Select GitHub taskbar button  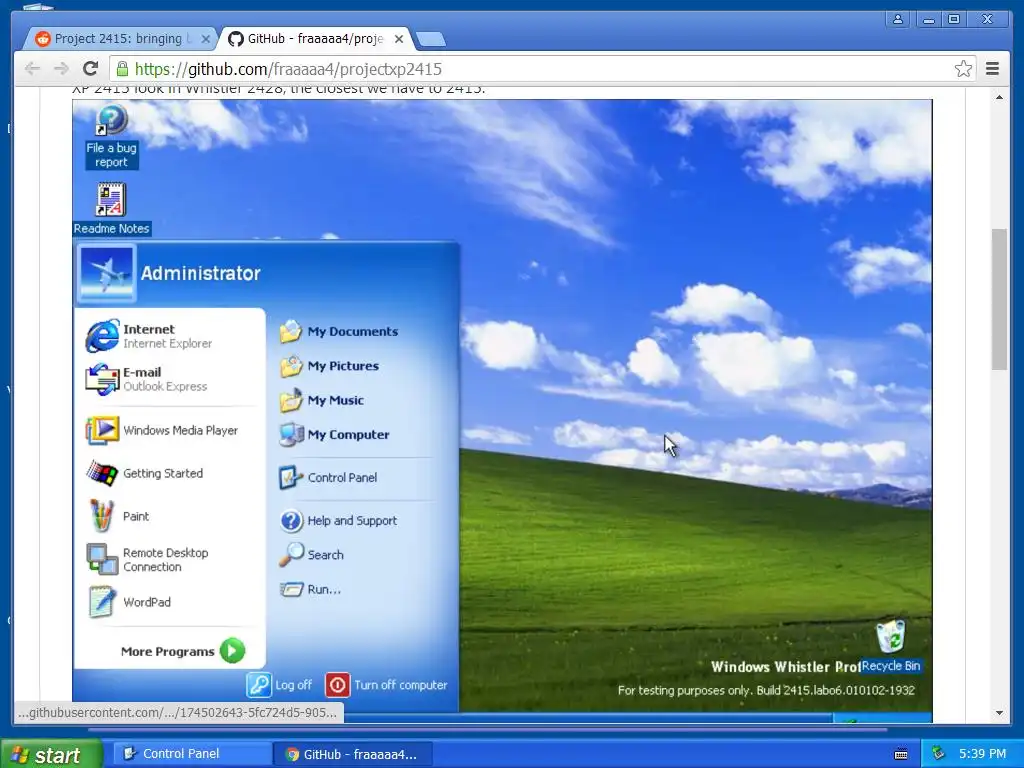click(x=353, y=754)
